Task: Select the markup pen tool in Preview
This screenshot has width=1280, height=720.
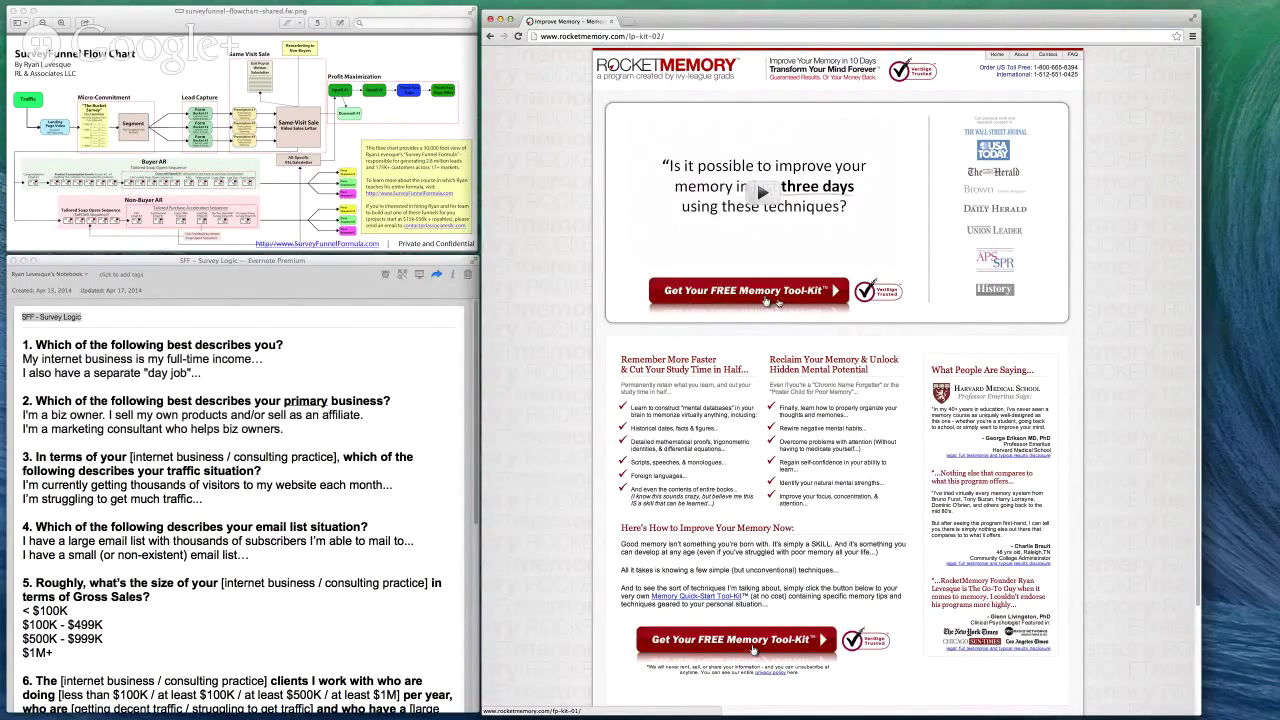Action: (x=288, y=22)
